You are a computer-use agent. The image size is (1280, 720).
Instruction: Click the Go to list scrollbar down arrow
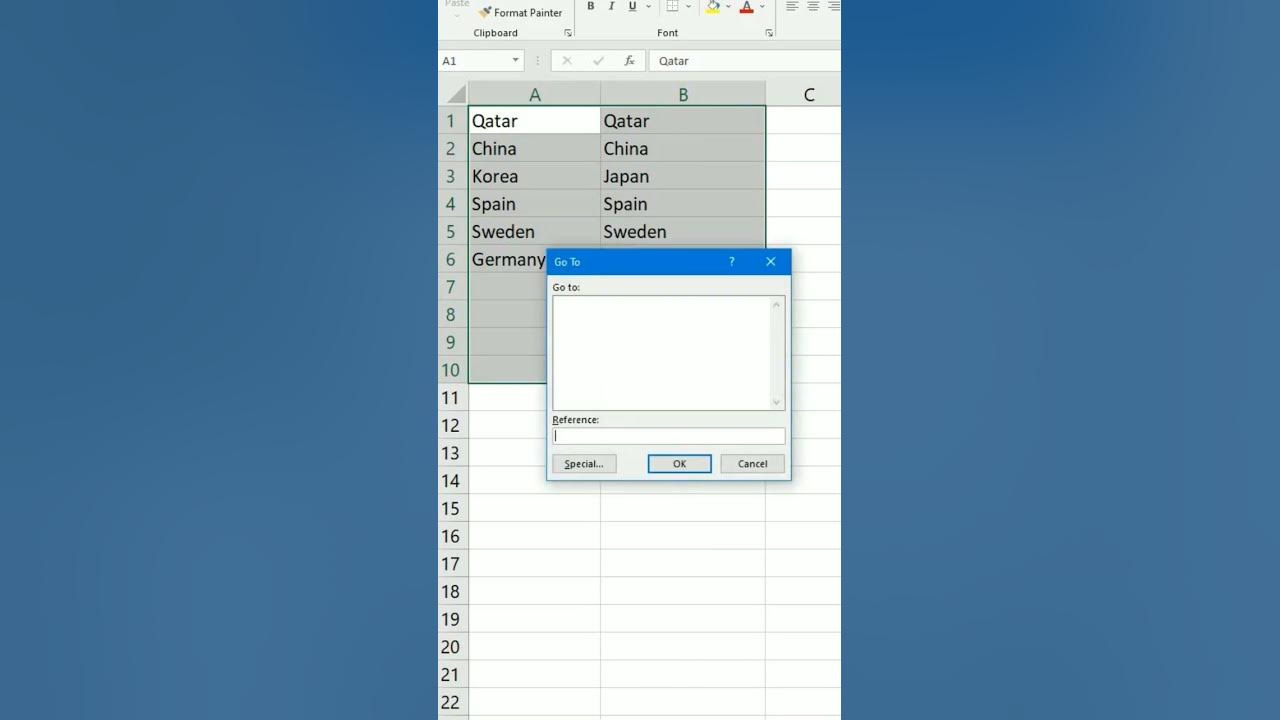(777, 402)
